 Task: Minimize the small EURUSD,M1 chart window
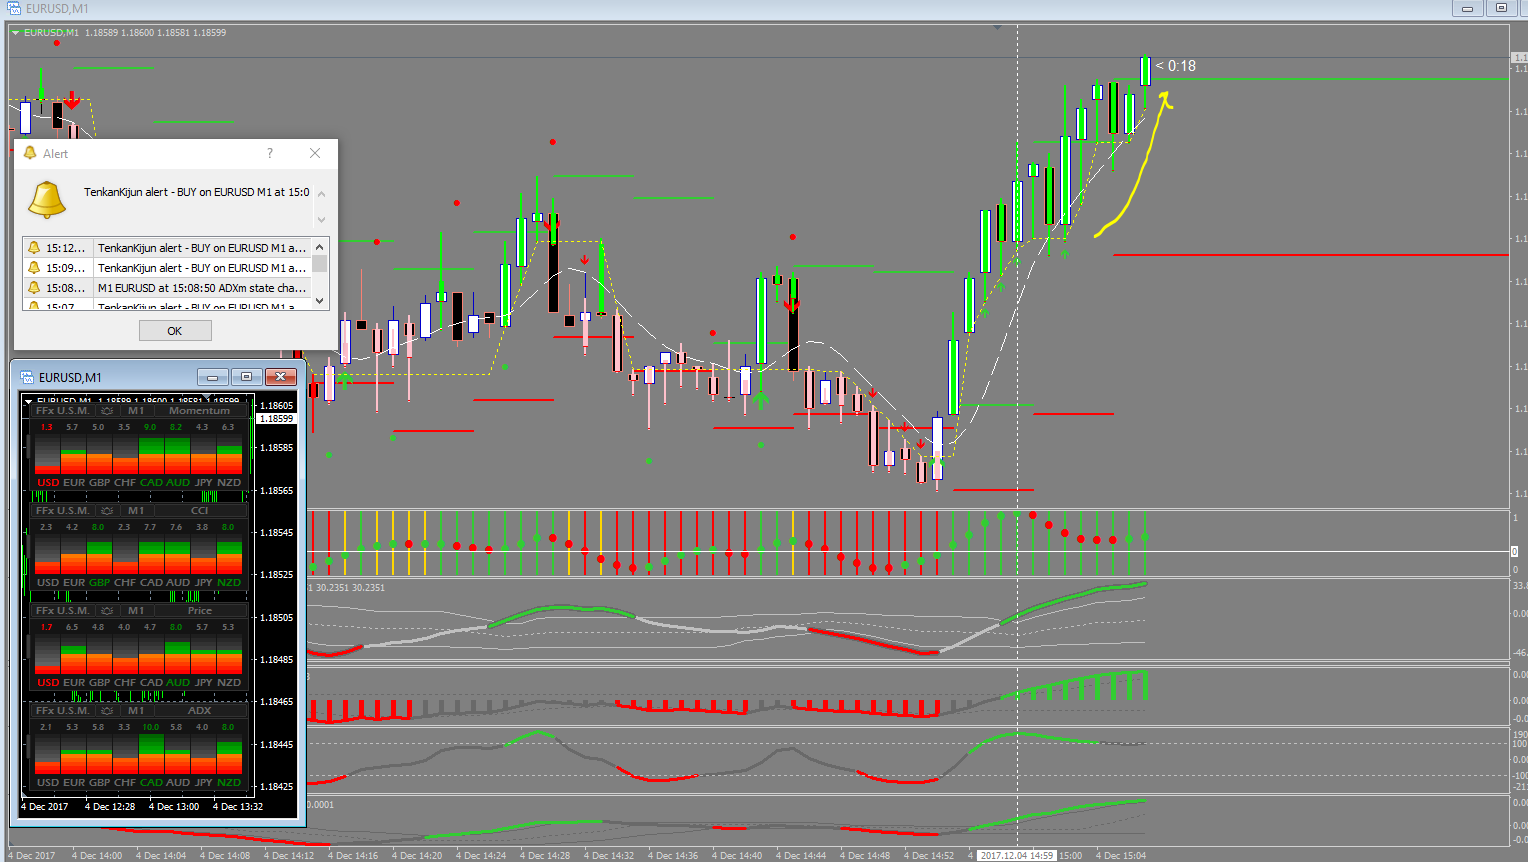point(212,377)
